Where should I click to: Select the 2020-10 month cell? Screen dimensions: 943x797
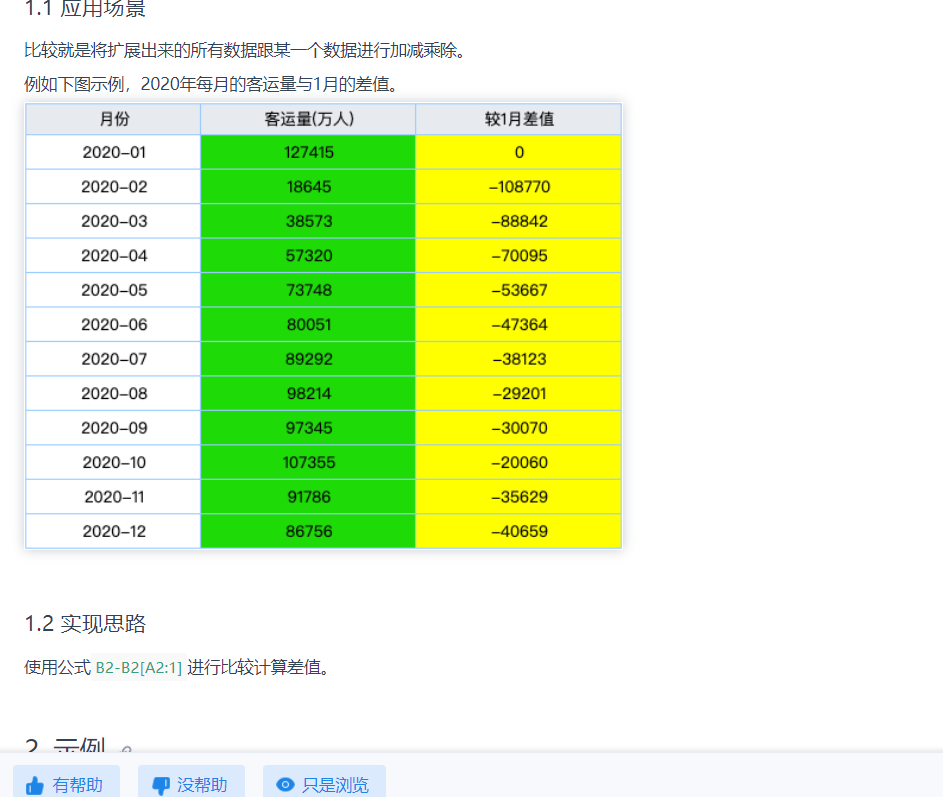[x=114, y=462]
